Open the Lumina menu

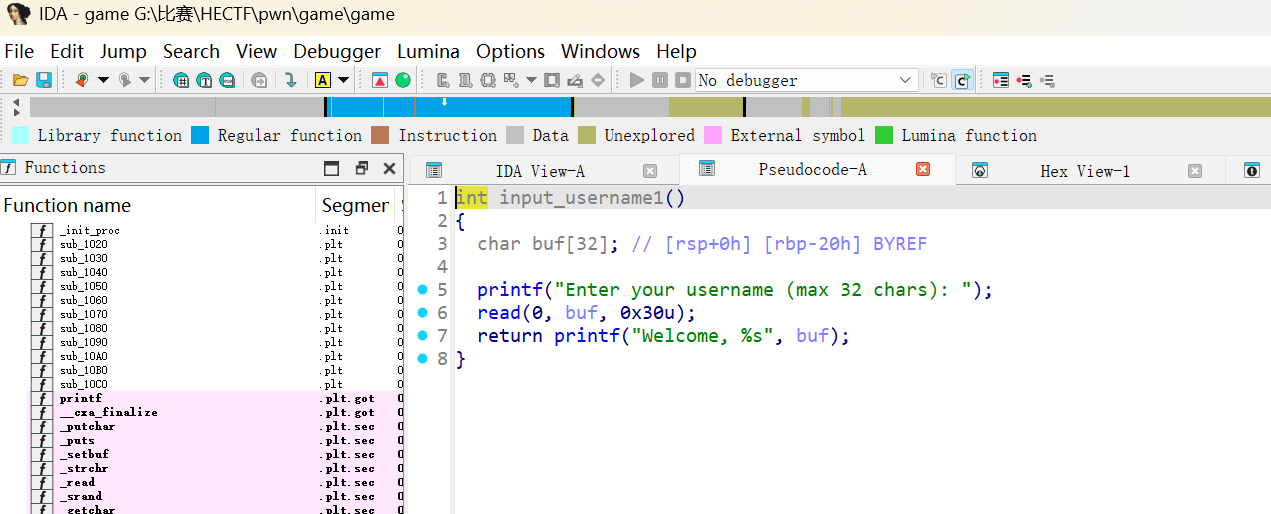(x=428, y=51)
